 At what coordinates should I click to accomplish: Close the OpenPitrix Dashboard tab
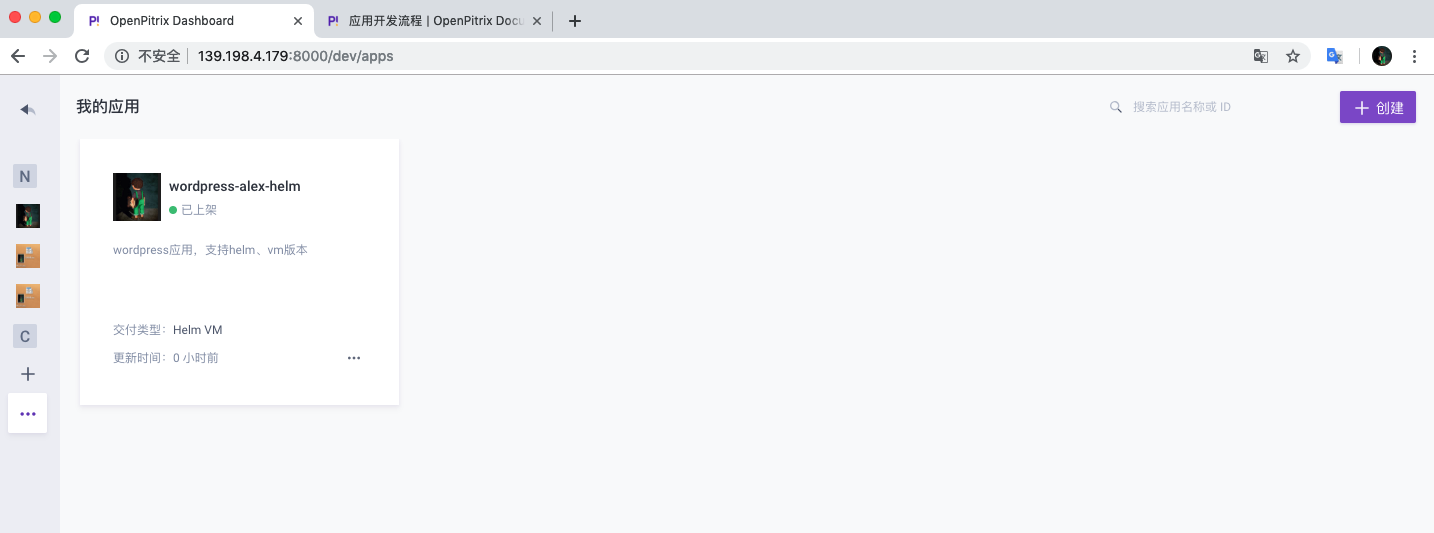click(x=298, y=21)
